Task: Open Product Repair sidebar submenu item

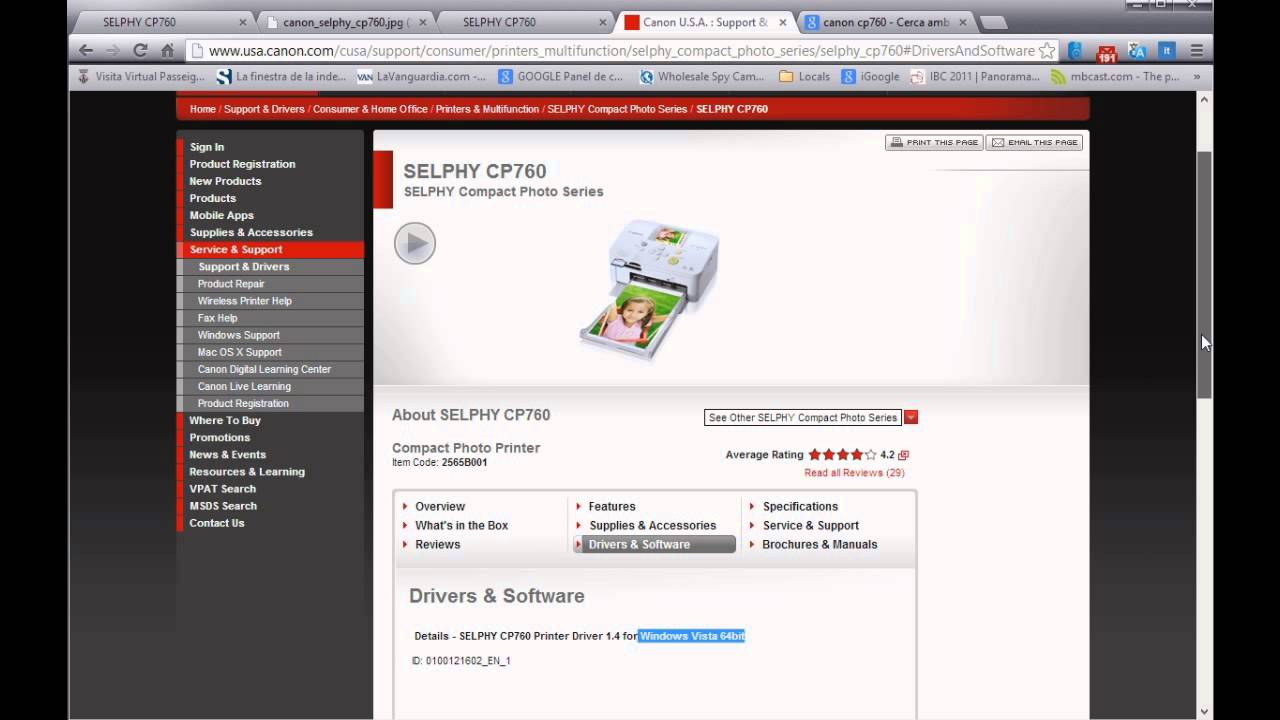Action: 231,284
